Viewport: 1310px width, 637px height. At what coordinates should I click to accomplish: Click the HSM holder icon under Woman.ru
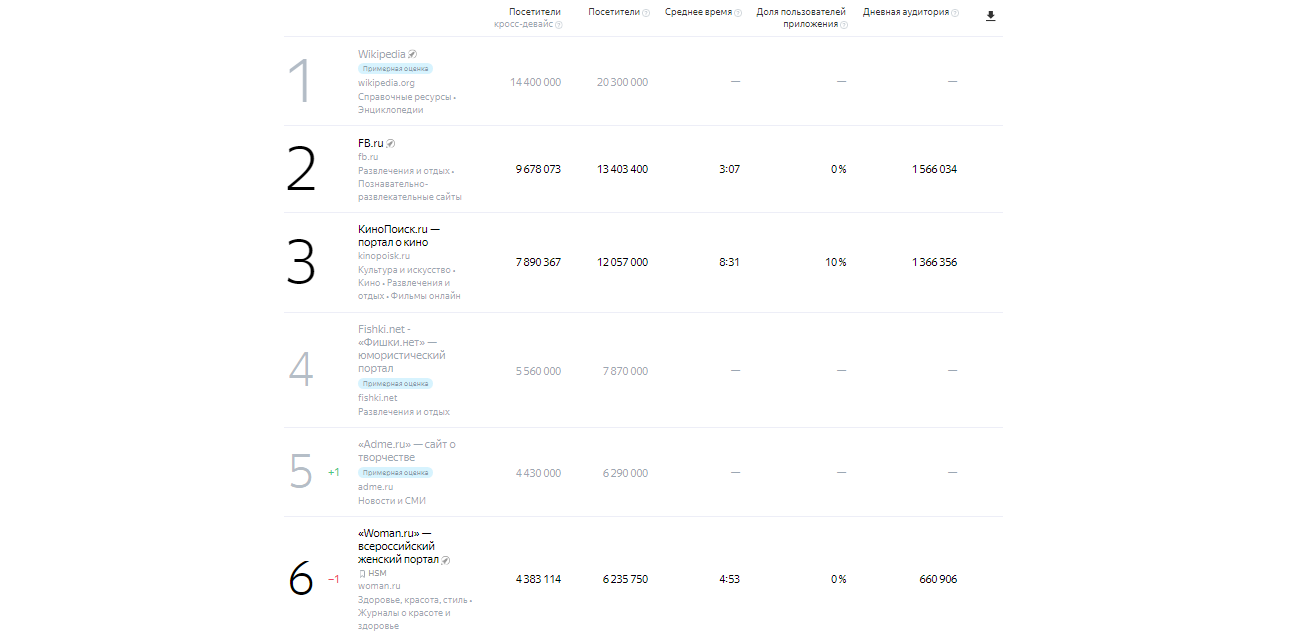tap(362, 573)
